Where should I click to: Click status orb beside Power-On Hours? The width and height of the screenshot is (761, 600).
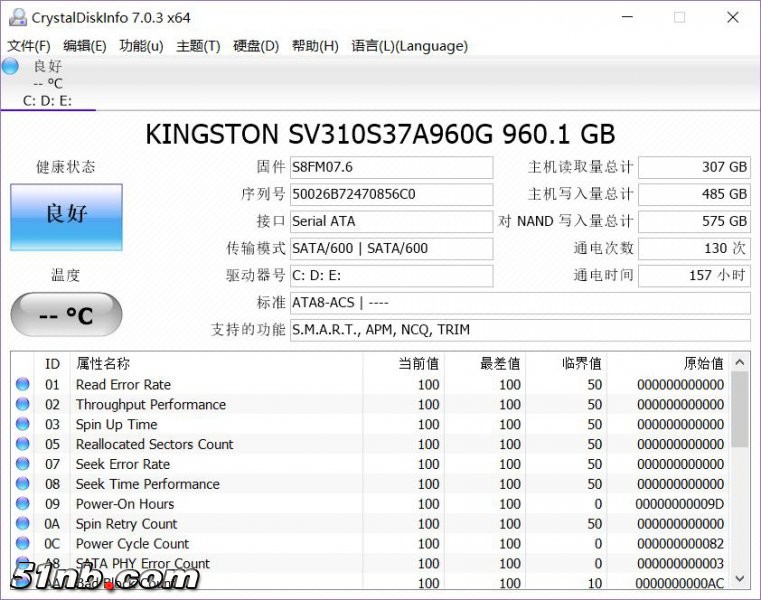coord(23,505)
